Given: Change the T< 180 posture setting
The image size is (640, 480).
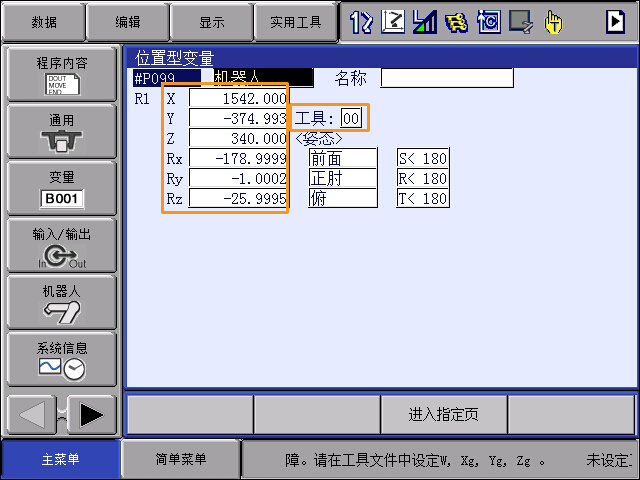Looking at the screenshot, I should (423, 198).
